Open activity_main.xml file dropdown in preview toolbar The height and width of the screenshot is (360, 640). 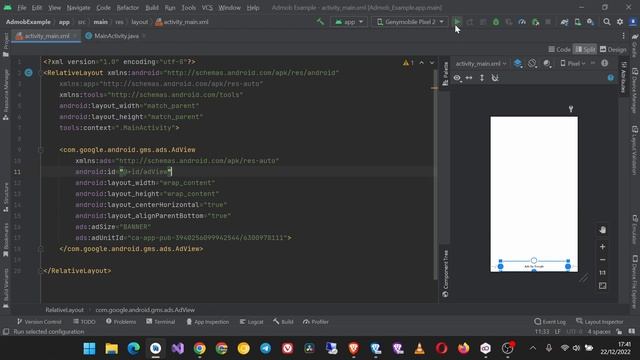[481, 64]
